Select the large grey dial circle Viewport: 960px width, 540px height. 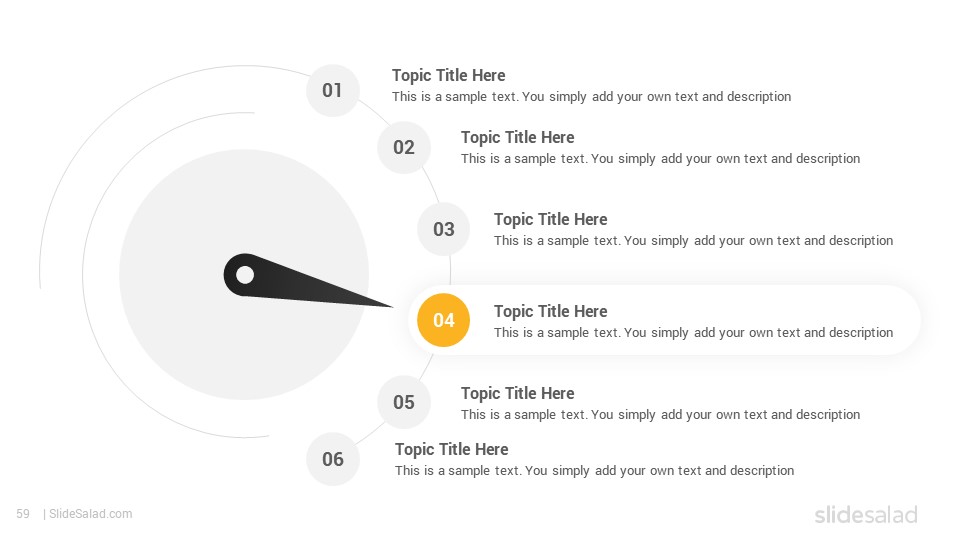click(x=244, y=275)
